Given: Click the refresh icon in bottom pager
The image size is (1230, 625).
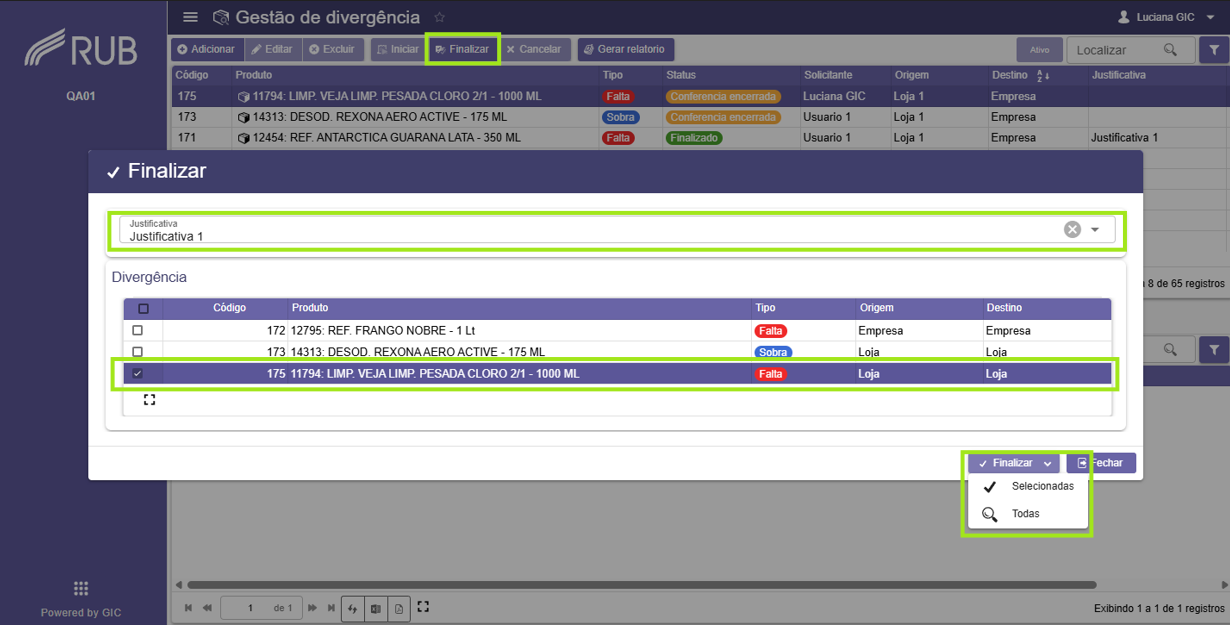Looking at the screenshot, I should pos(352,608).
